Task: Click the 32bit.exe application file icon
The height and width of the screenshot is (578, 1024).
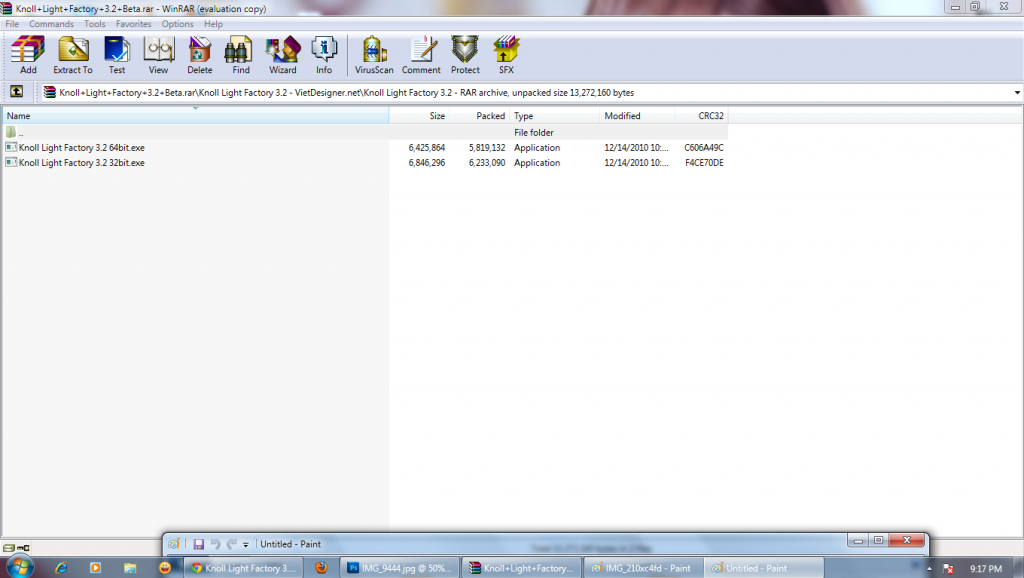Action: (x=11, y=163)
